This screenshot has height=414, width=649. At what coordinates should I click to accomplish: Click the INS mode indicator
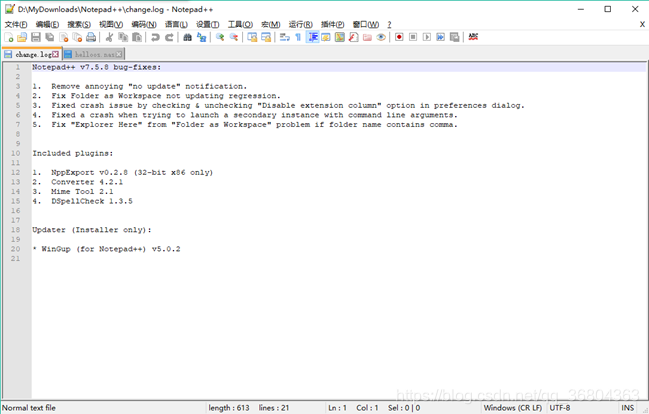627,408
